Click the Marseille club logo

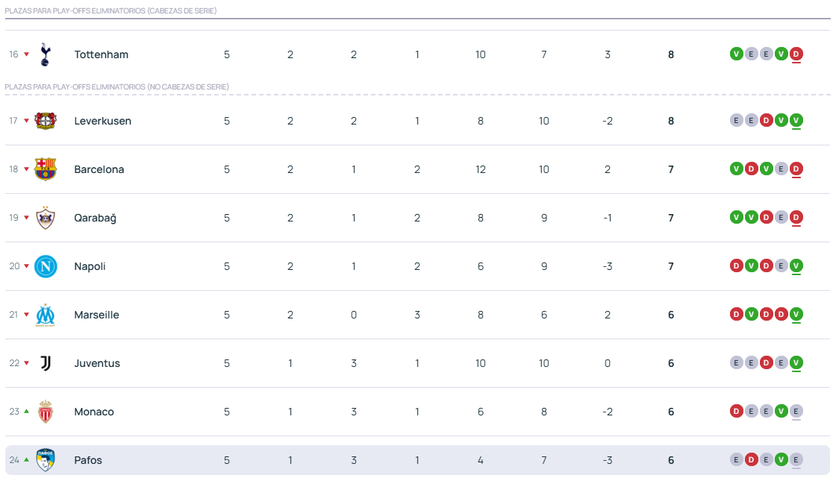(45, 315)
